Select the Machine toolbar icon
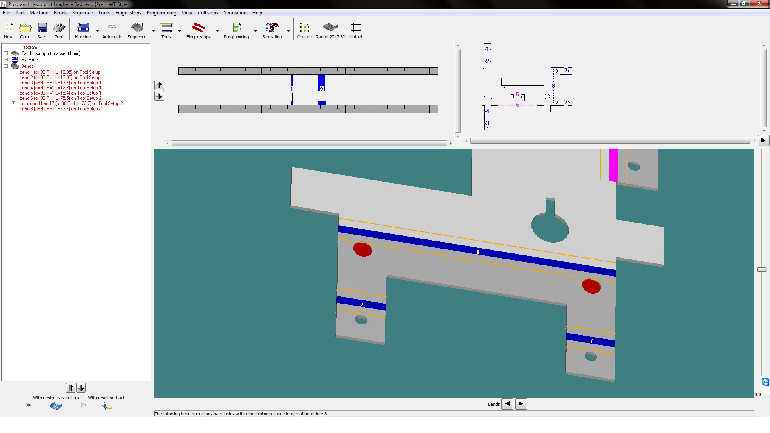The height and width of the screenshot is (433, 770). [83, 27]
